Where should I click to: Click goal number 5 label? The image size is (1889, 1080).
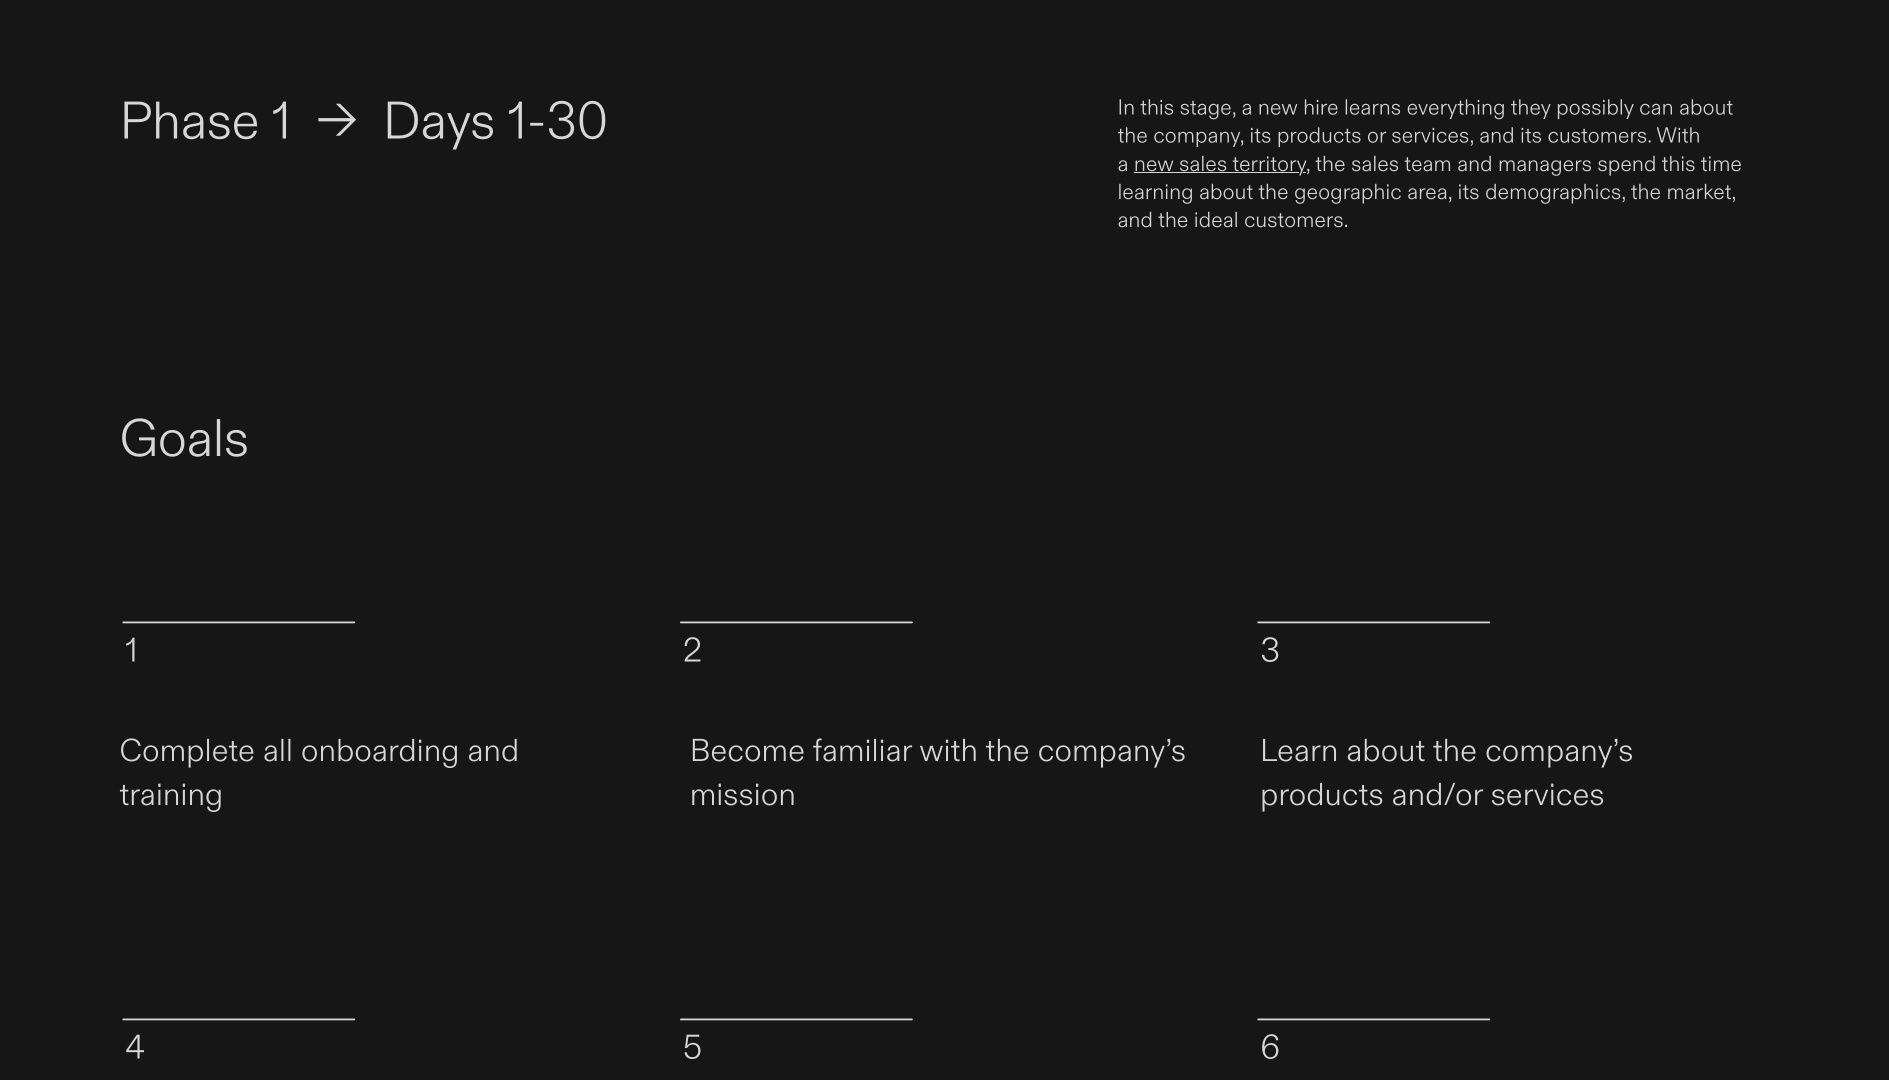[692, 1048]
